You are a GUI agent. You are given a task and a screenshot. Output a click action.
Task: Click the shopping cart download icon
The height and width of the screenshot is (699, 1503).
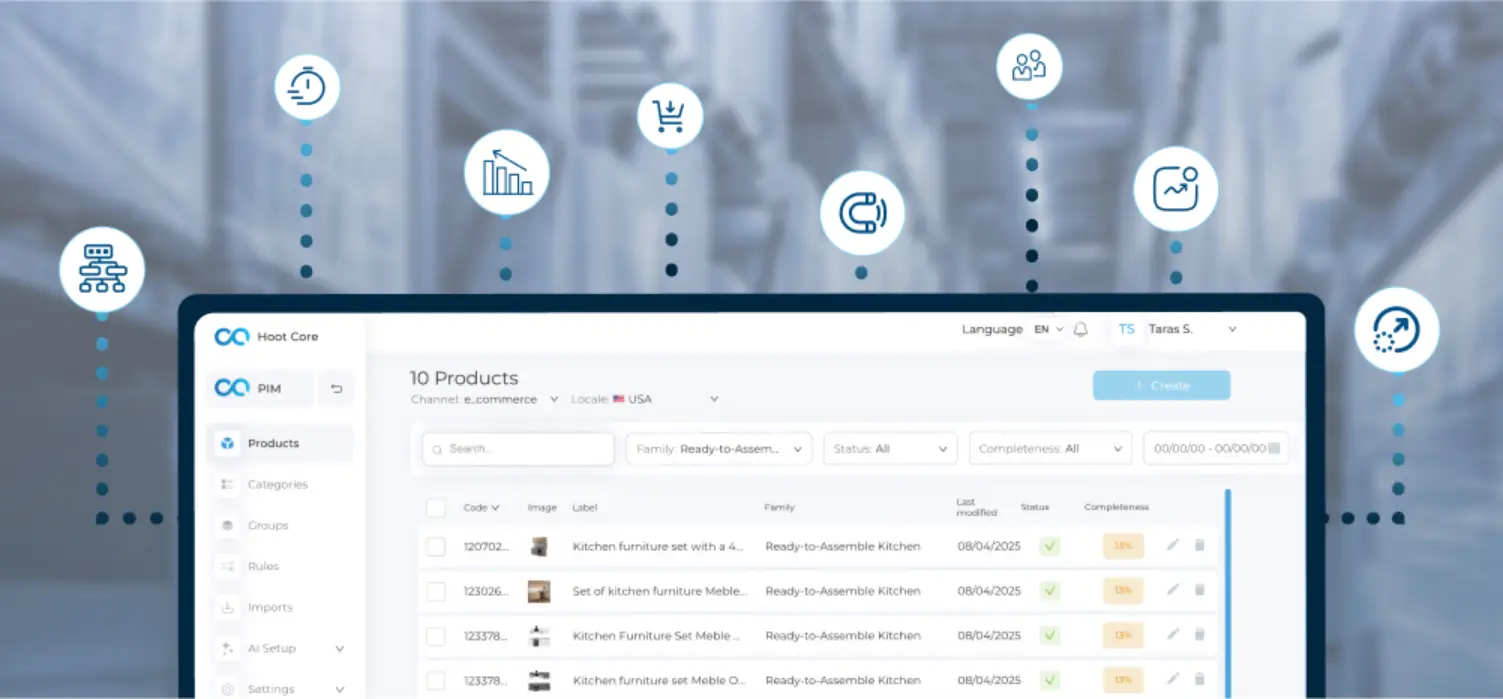[669, 116]
